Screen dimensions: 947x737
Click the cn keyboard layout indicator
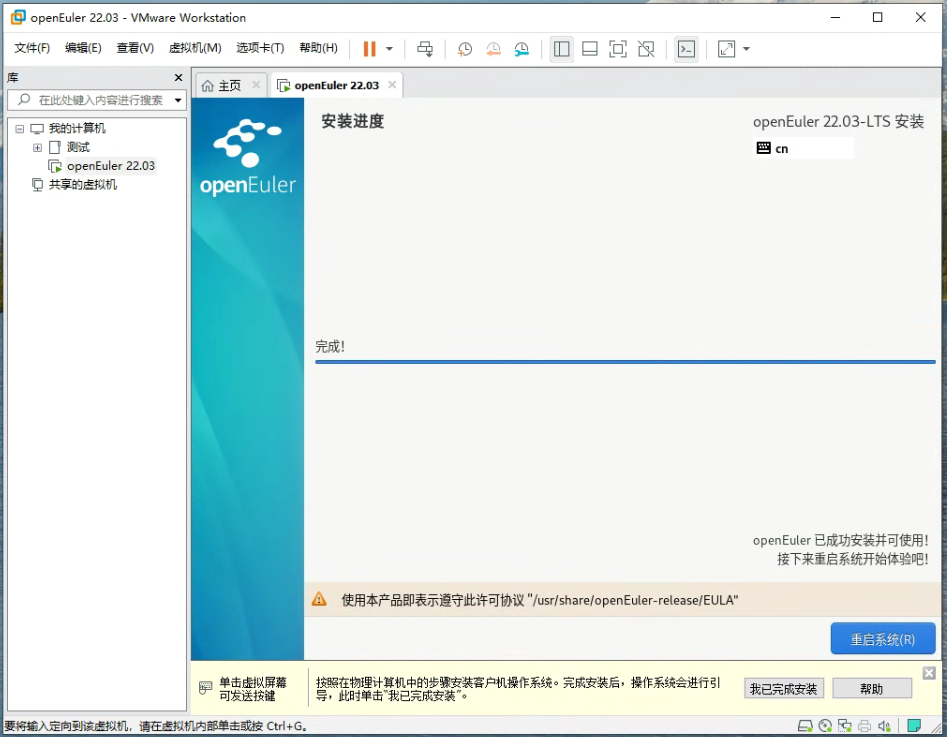804,148
